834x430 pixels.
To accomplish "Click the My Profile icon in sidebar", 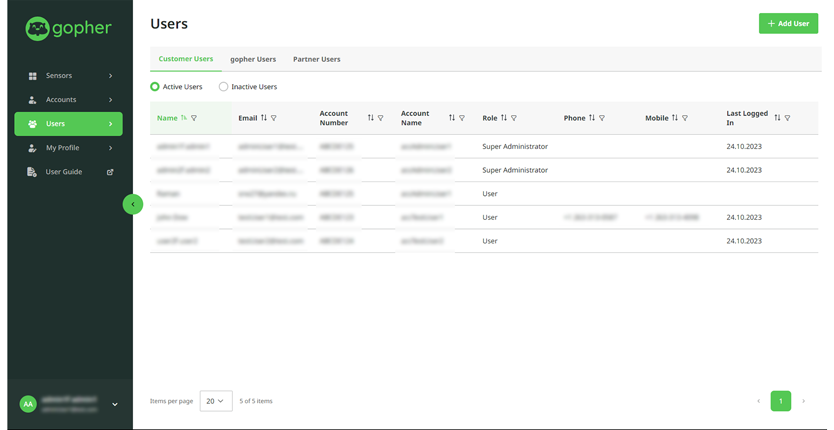I will (32, 148).
